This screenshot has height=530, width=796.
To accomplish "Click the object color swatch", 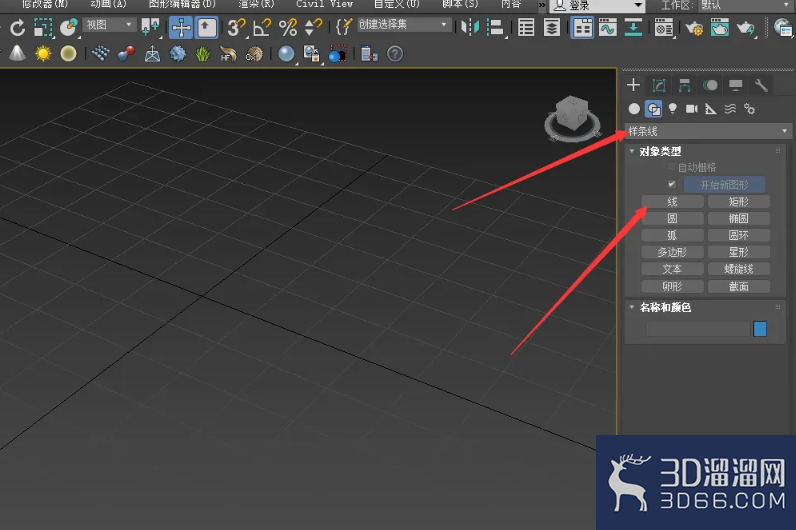I will pos(760,328).
